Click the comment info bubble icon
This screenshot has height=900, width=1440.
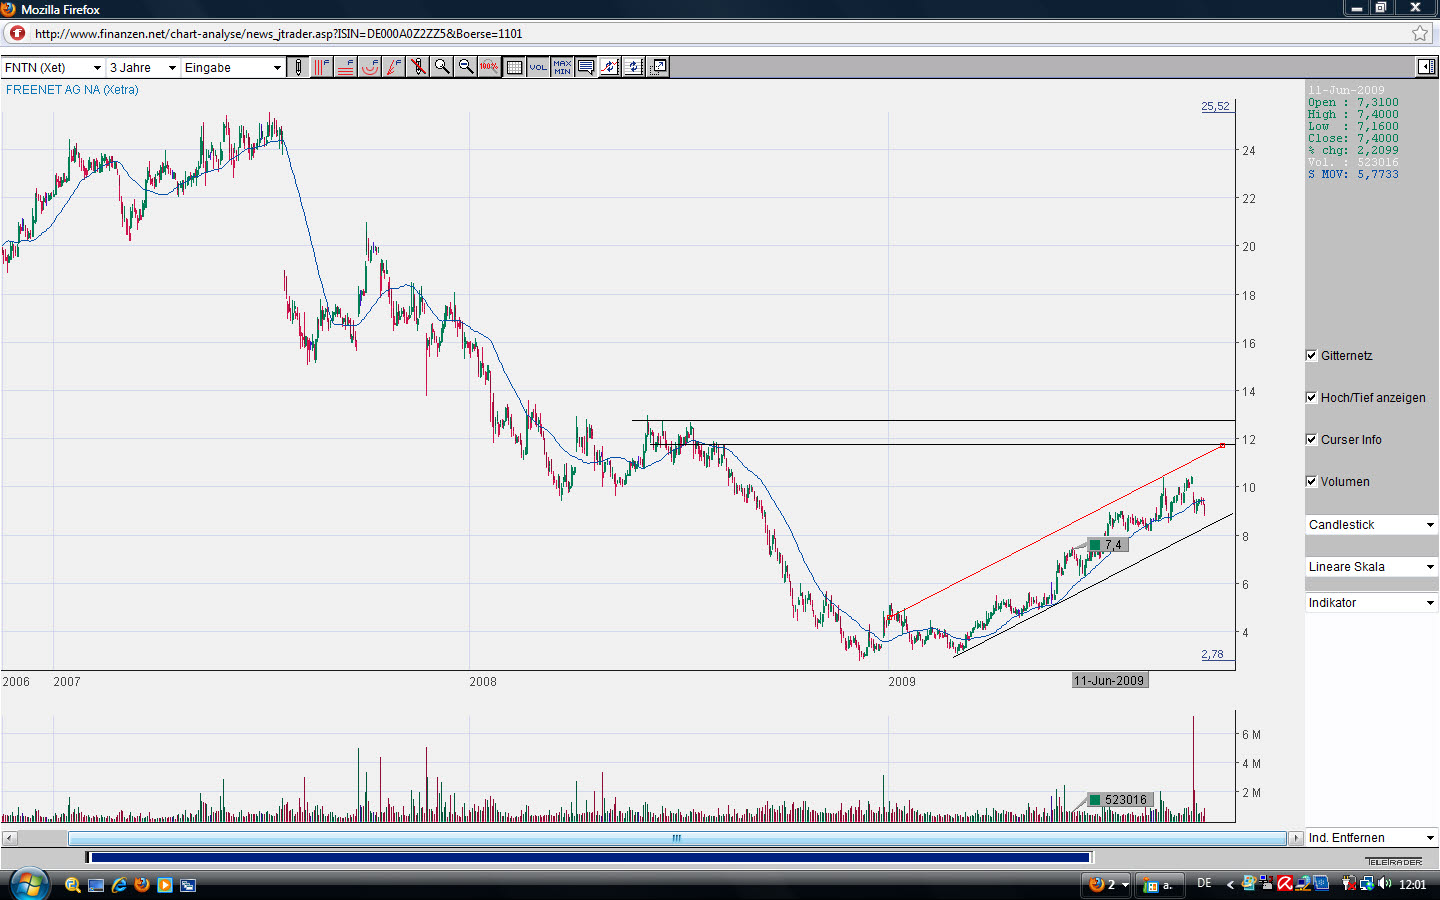586,67
